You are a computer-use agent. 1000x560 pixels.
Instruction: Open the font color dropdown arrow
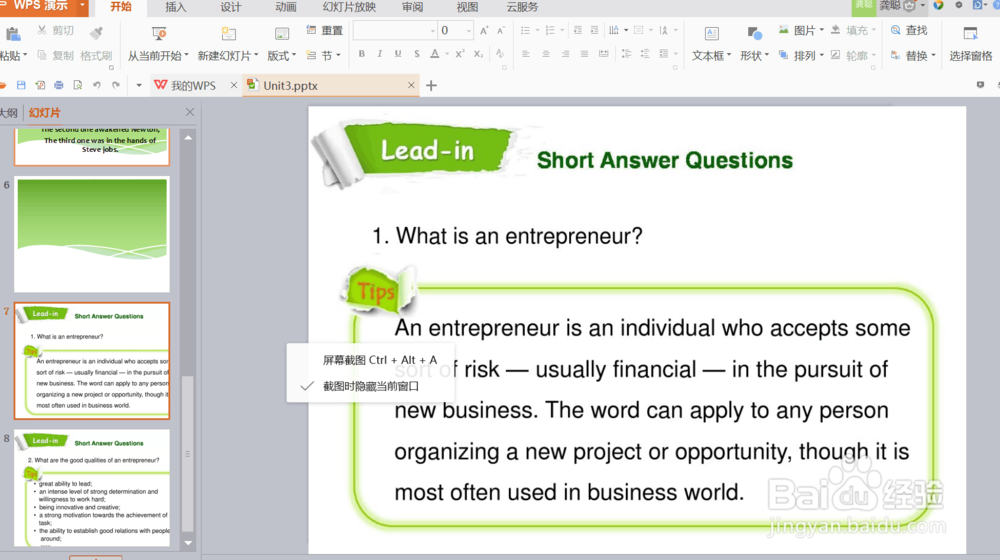point(447,54)
